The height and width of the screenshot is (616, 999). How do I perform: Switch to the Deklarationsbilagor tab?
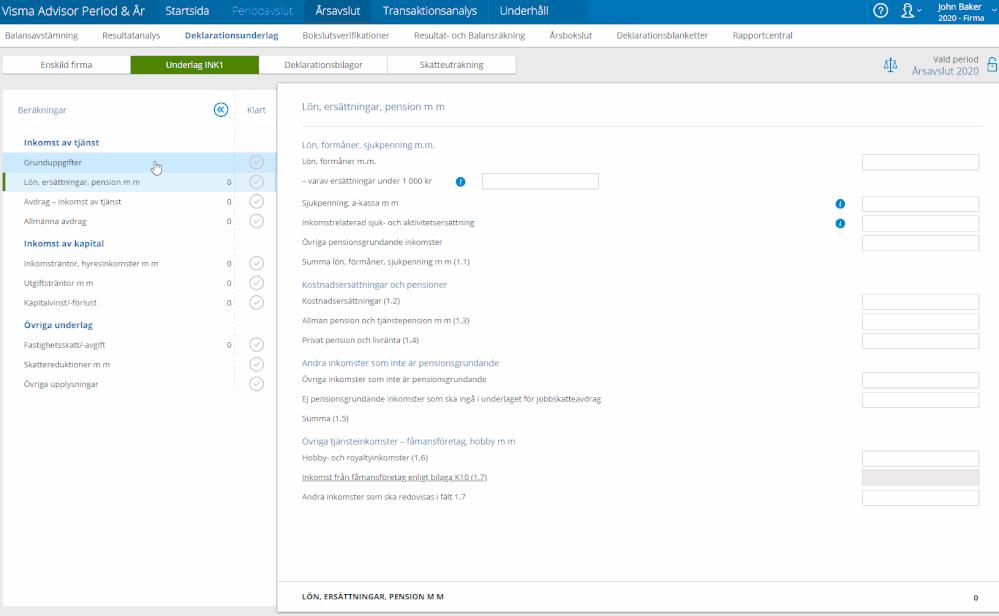(323, 65)
